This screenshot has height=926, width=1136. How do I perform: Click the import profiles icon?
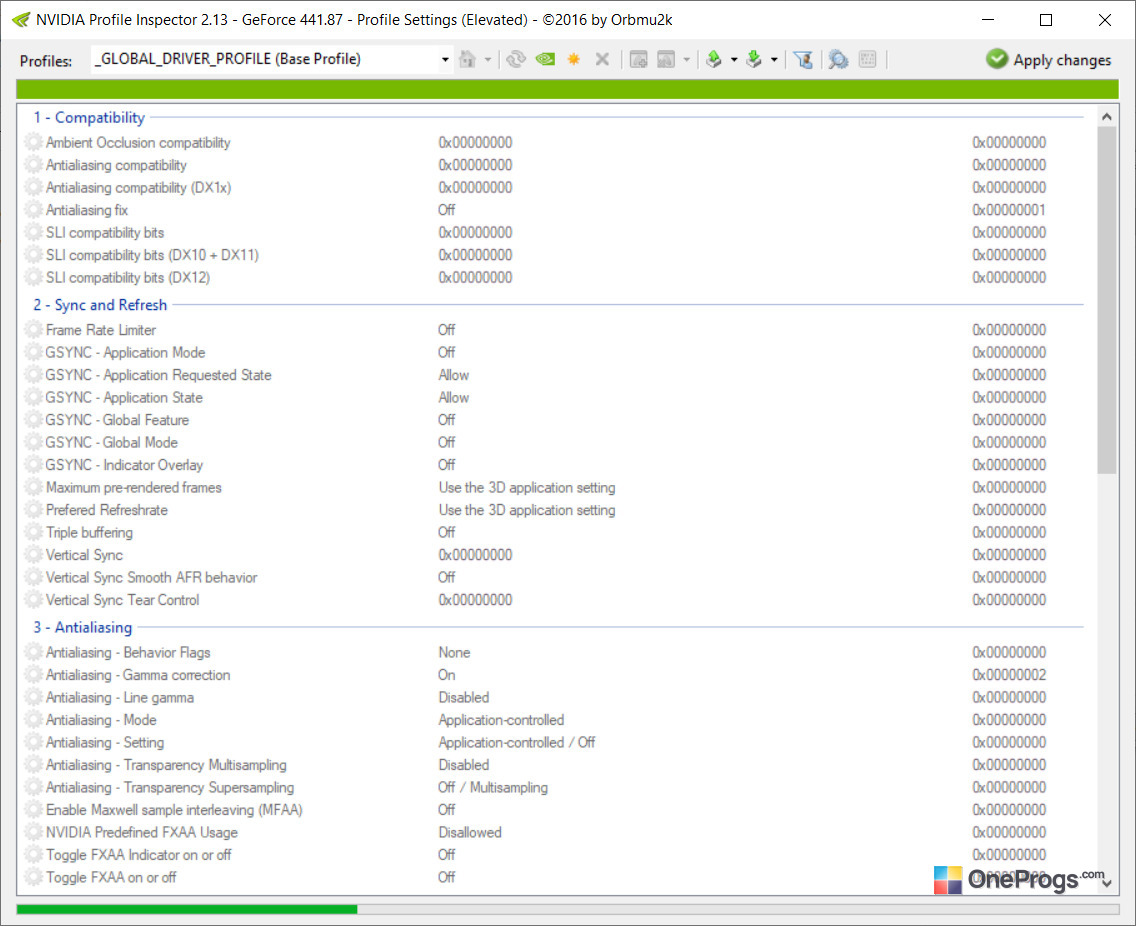pyautogui.click(x=754, y=59)
